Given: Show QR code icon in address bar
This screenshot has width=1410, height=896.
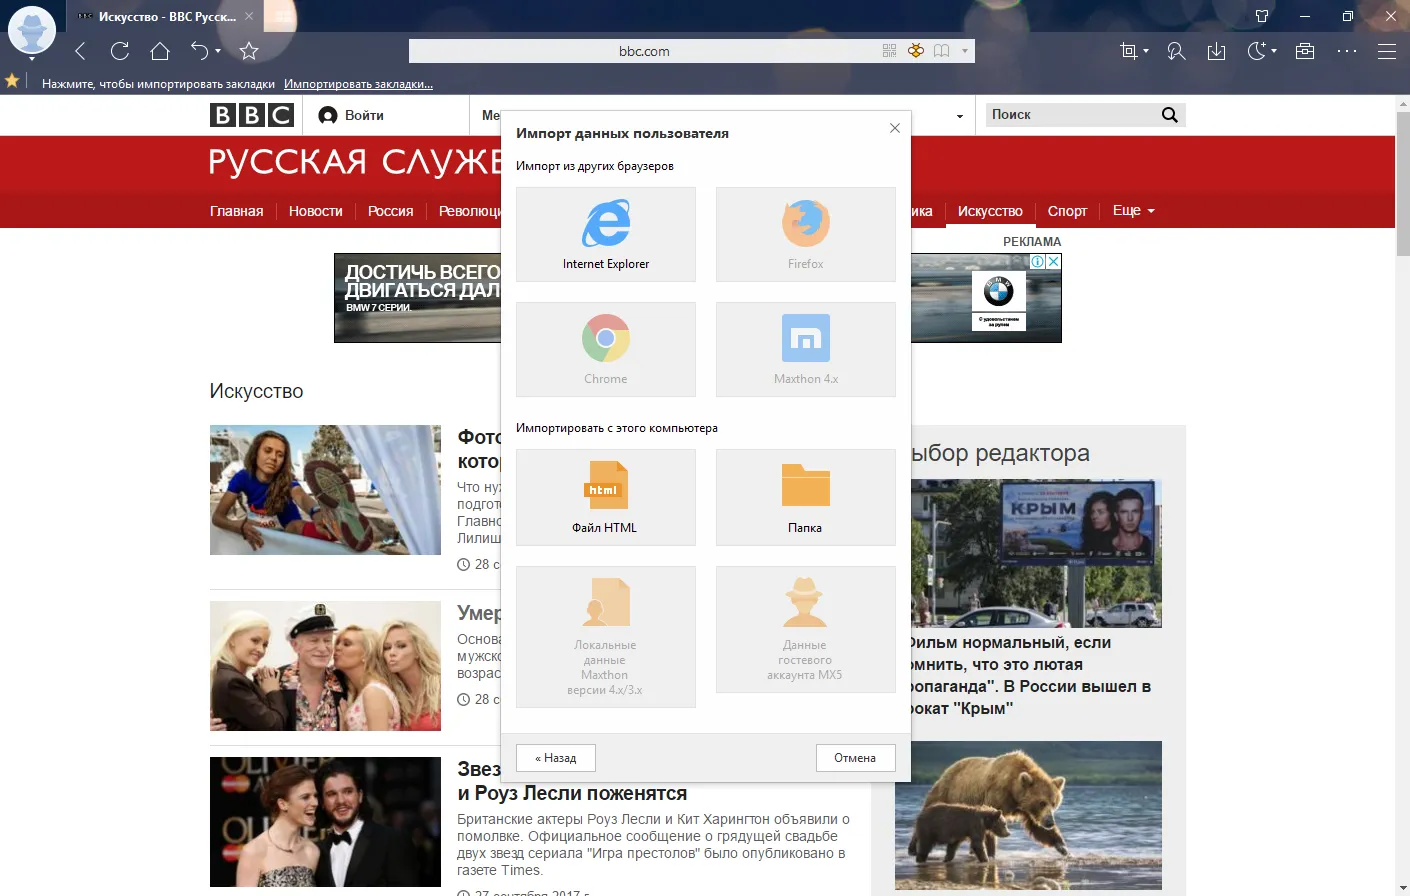Looking at the screenshot, I should click(889, 51).
